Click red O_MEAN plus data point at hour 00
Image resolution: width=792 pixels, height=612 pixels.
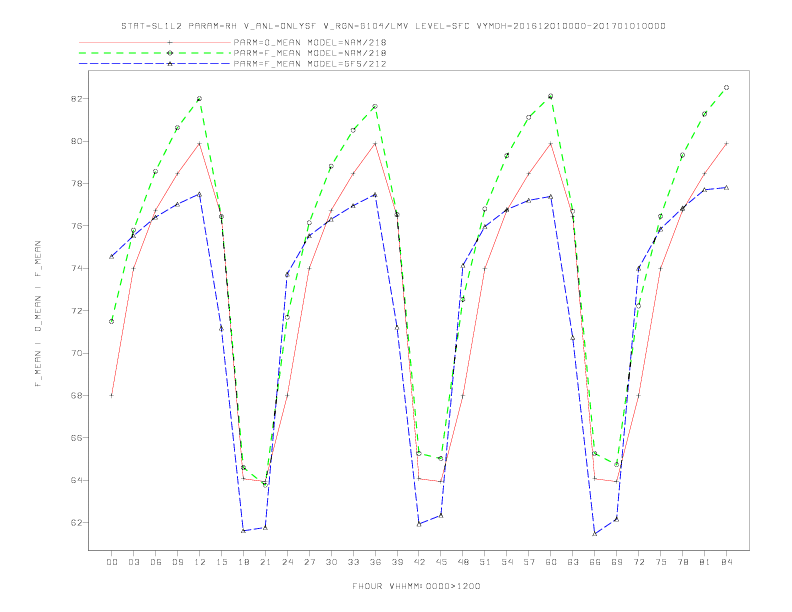point(112,395)
